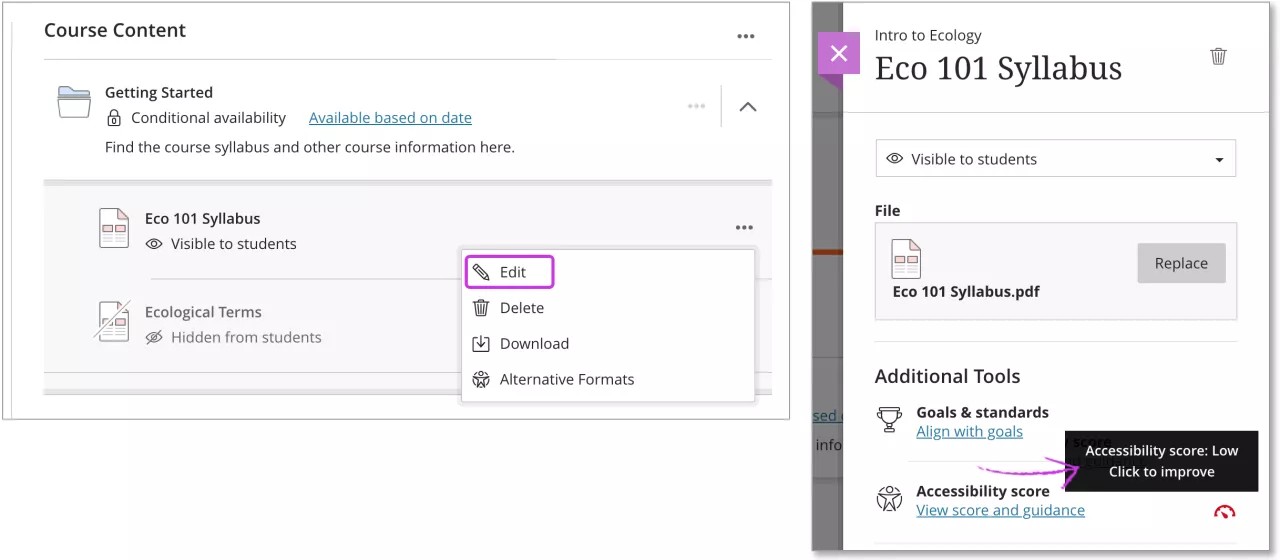Image resolution: width=1280 pixels, height=560 pixels.
Task: Choose Alternative Formats in the menu
Action: point(565,380)
